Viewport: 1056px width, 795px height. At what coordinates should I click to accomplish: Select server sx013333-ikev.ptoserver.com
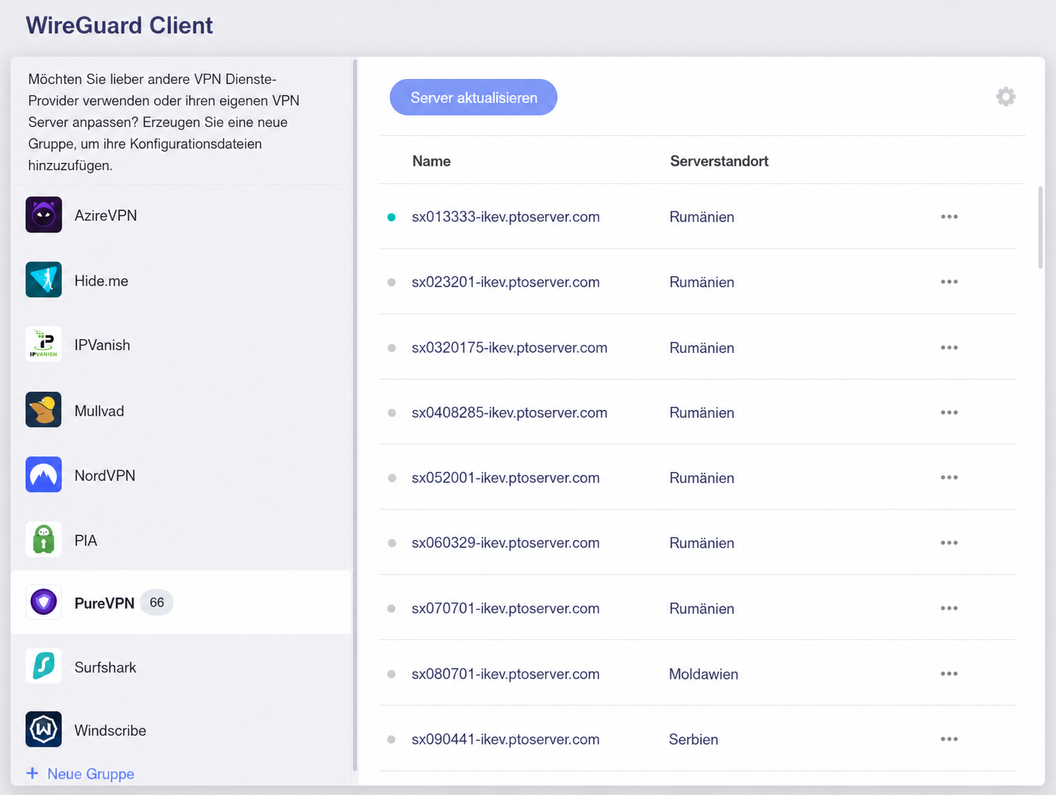[x=506, y=217]
